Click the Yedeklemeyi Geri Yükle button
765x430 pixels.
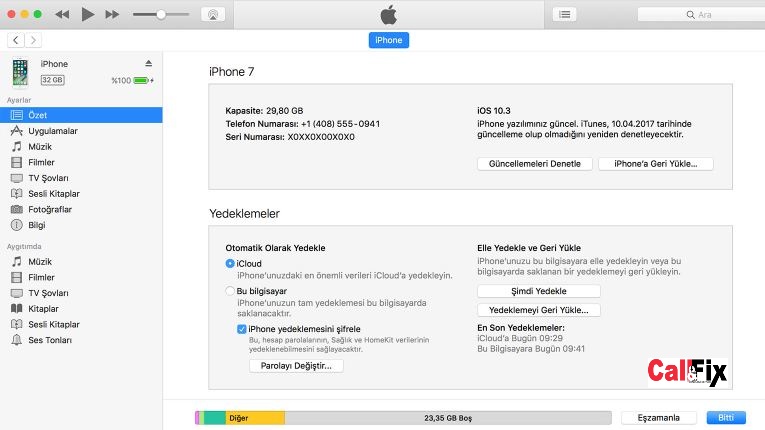point(539,310)
